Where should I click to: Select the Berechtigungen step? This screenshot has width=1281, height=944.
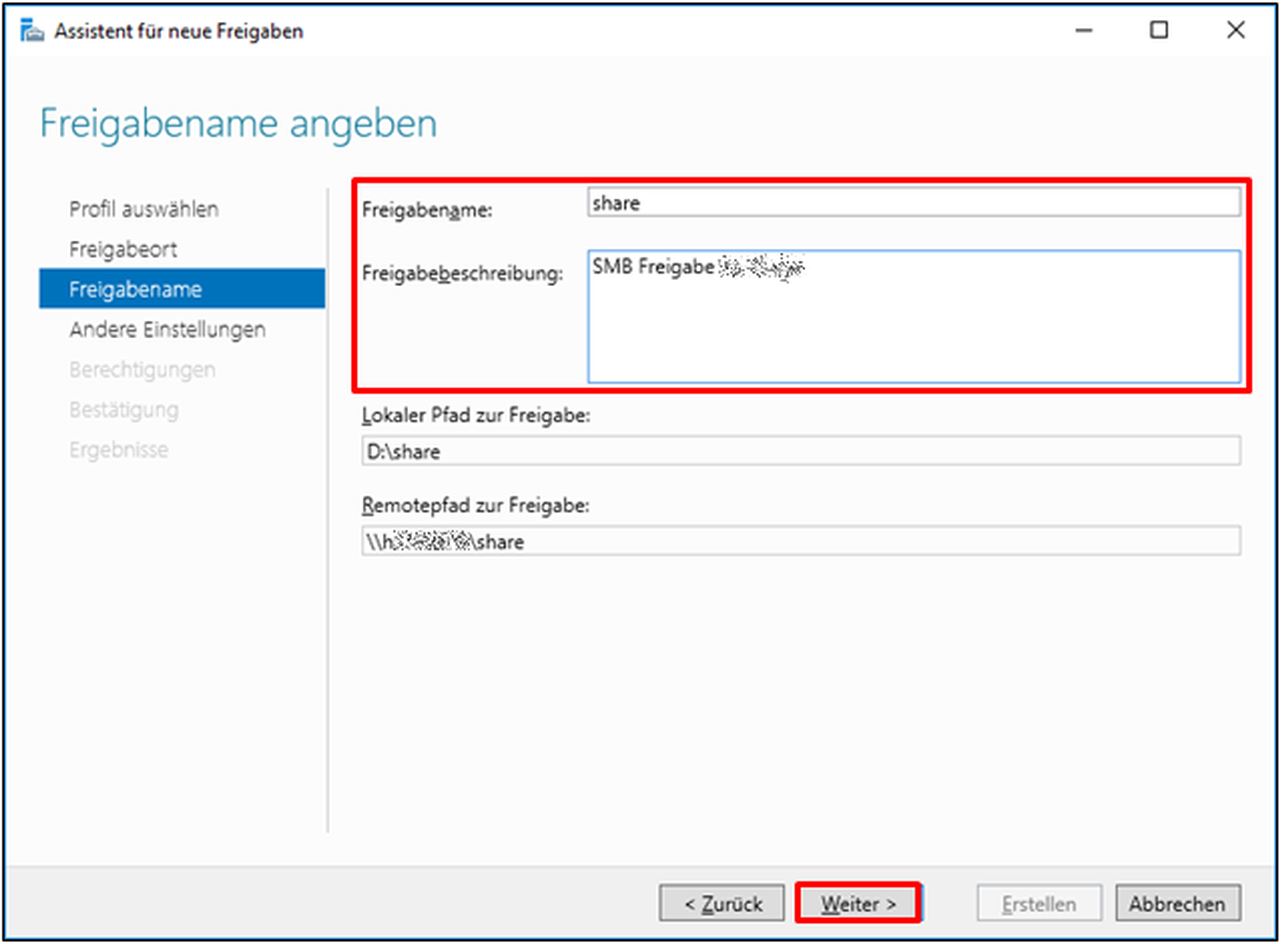(143, 369)
